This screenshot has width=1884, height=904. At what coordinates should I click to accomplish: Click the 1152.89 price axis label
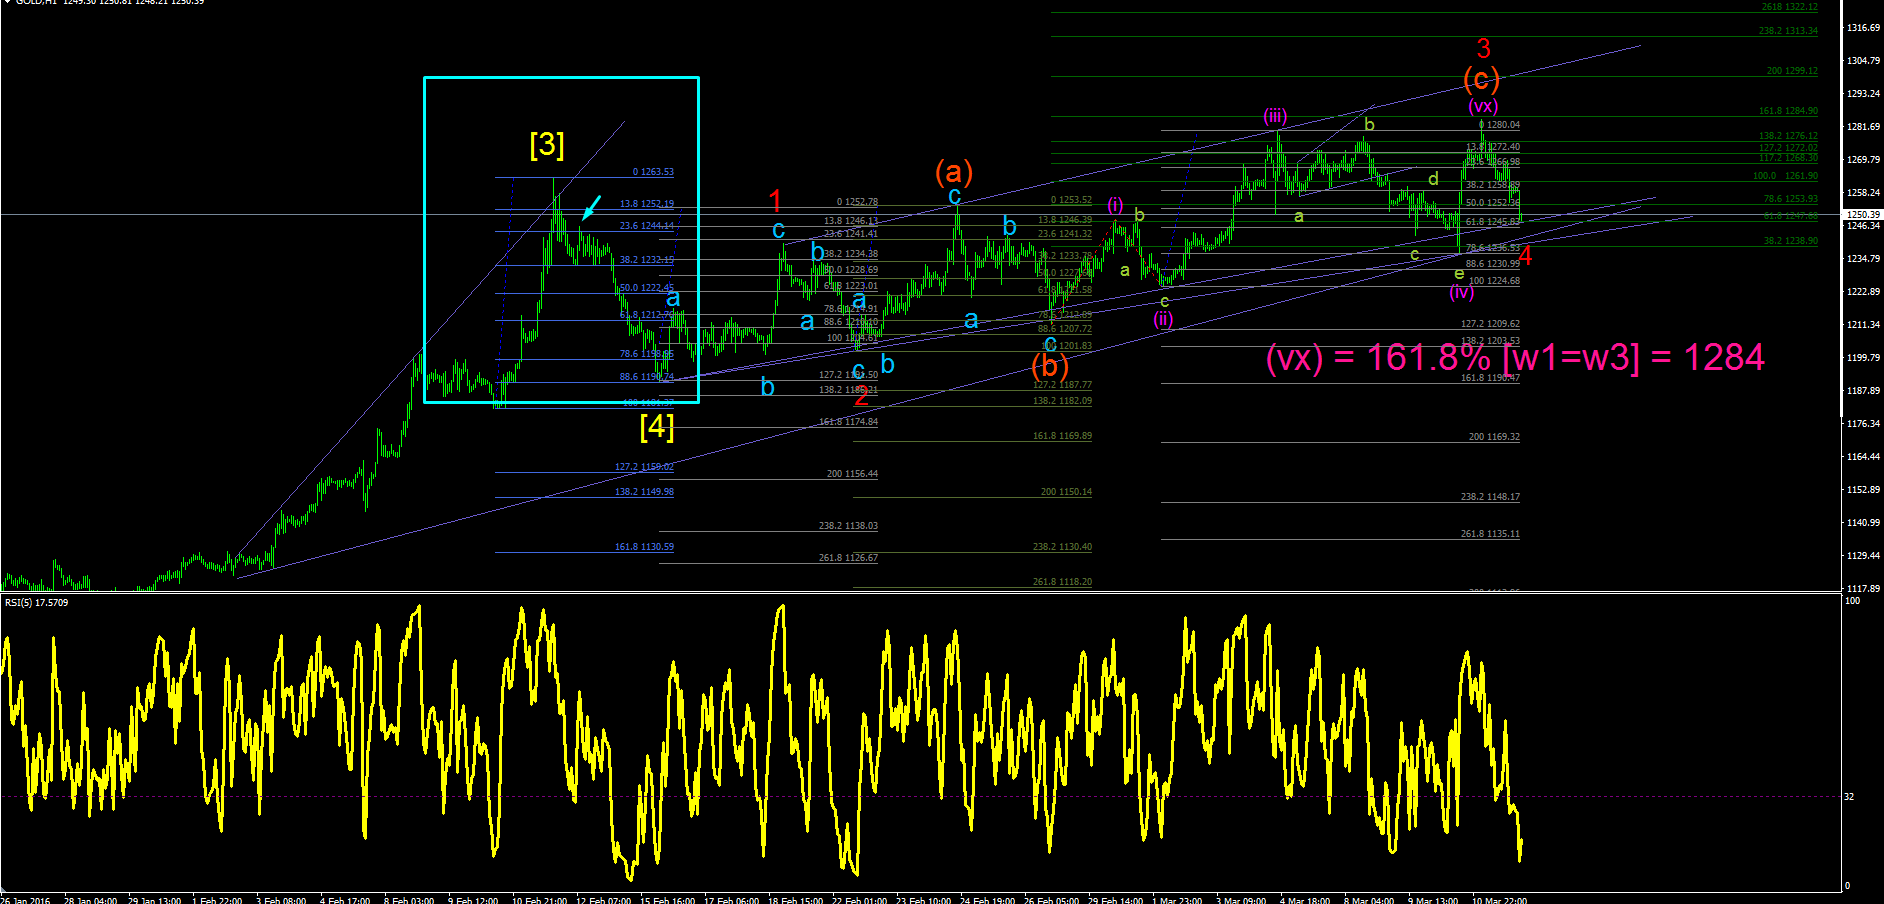(x=1863, y=490)
